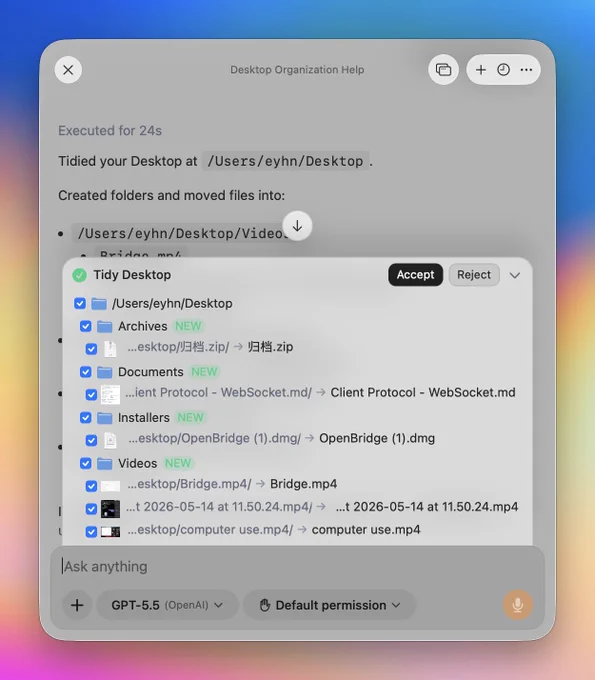
Task: Uncheck the 2026-05-14 at 11.50.24.mp4 checkbox
Action: coord(91,509)
